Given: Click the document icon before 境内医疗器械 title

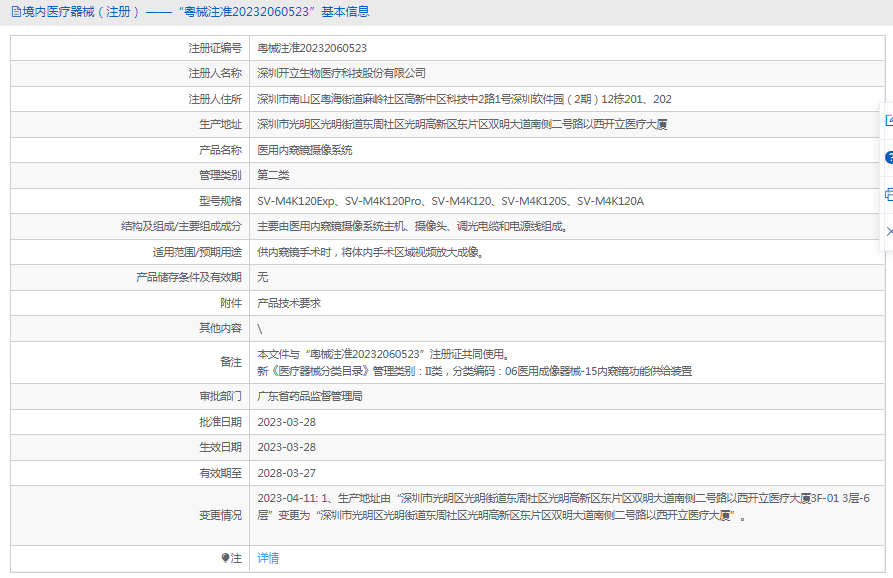Looking at the screenshot, I should click(x=16, y=11).
